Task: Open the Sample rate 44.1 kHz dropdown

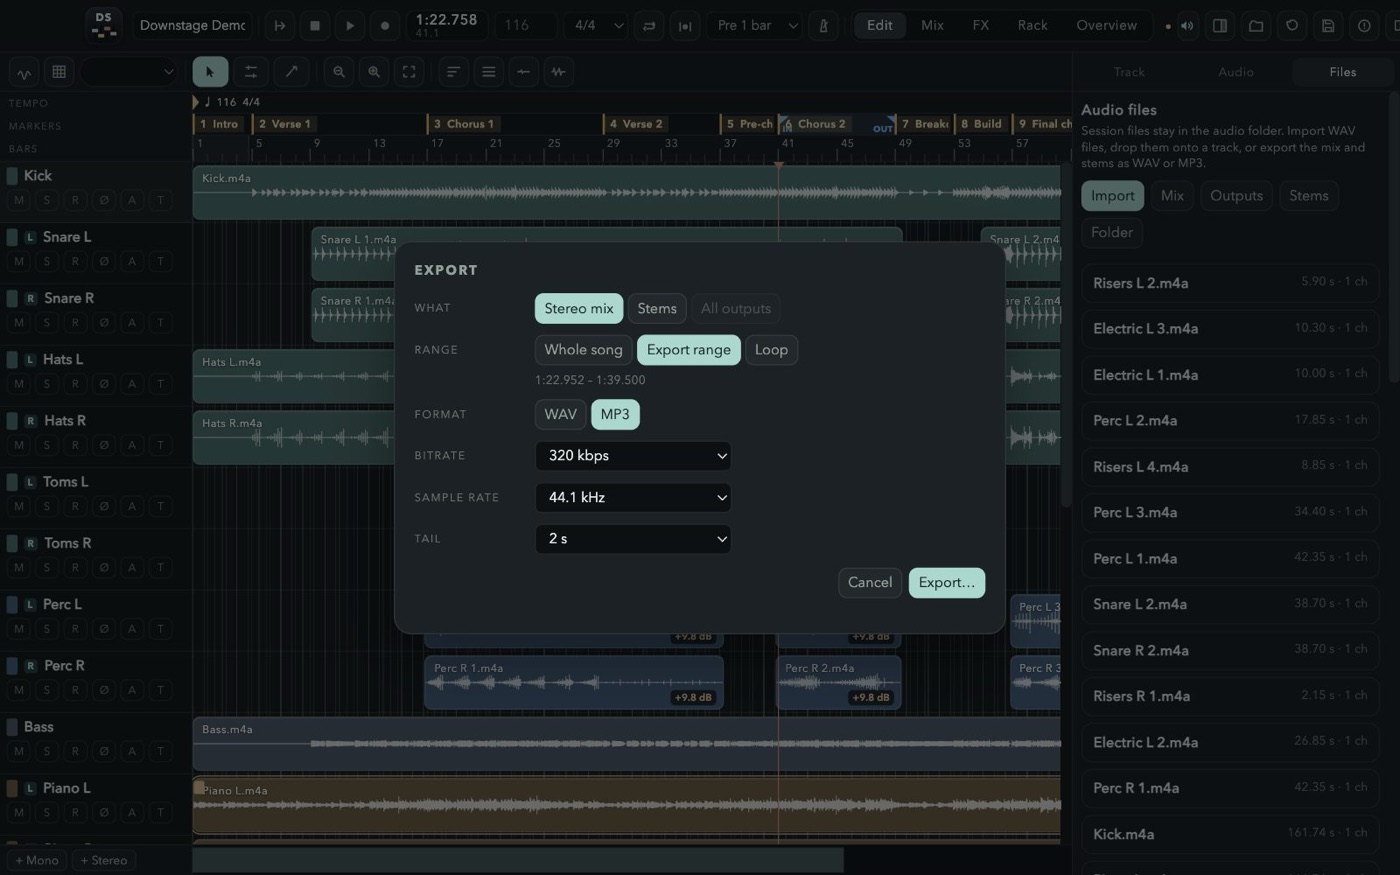Action: point(633,497)
